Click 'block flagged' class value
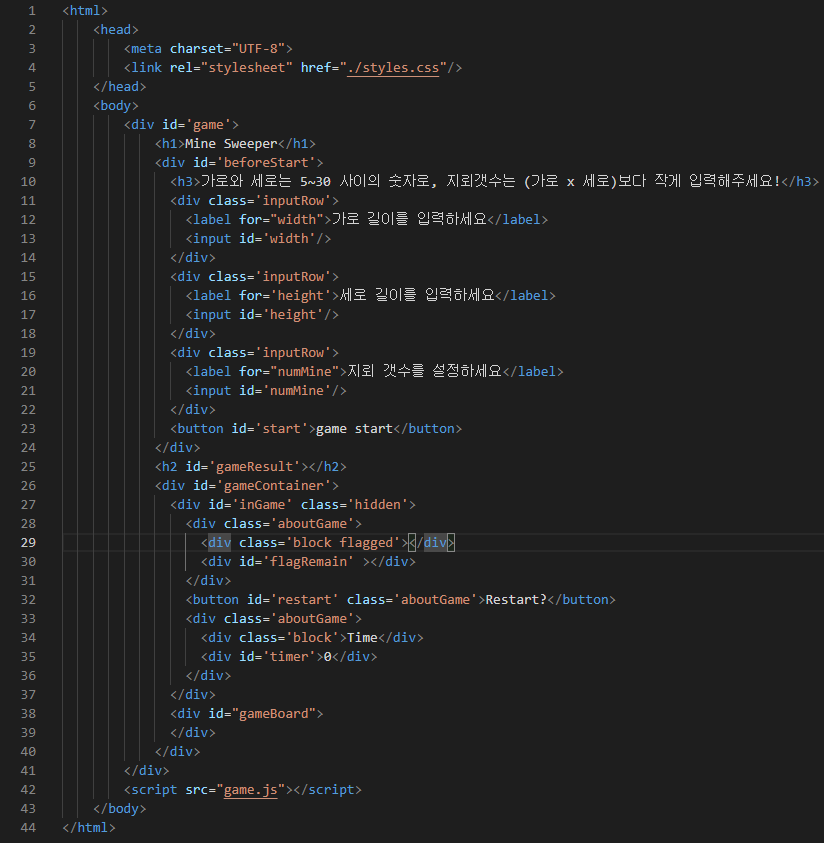824x843 pixels. click(x=343, y=542)
